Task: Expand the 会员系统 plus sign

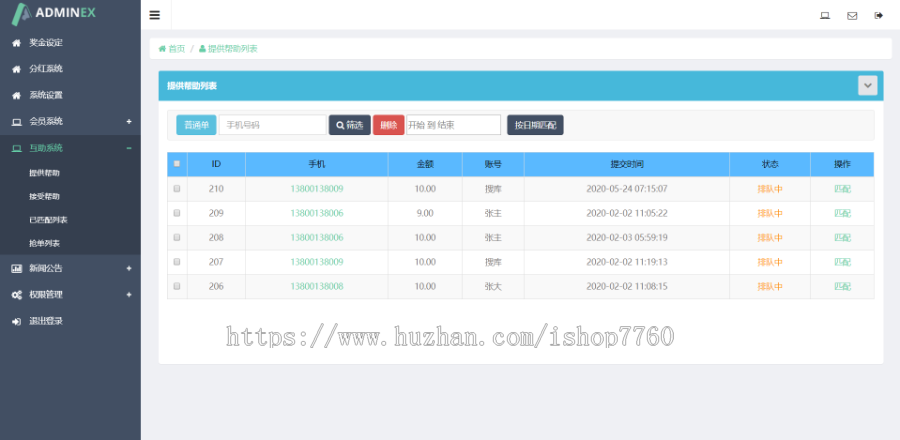Action: [129, 122]
